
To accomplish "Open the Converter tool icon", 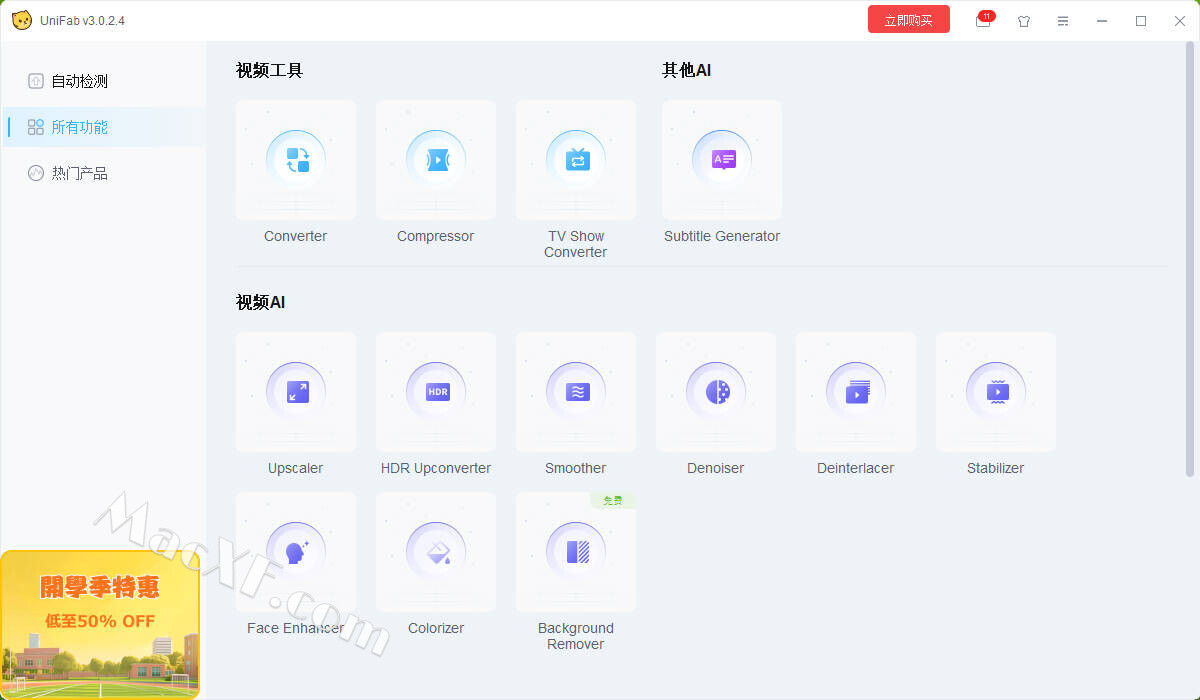I will pos(296,160).
